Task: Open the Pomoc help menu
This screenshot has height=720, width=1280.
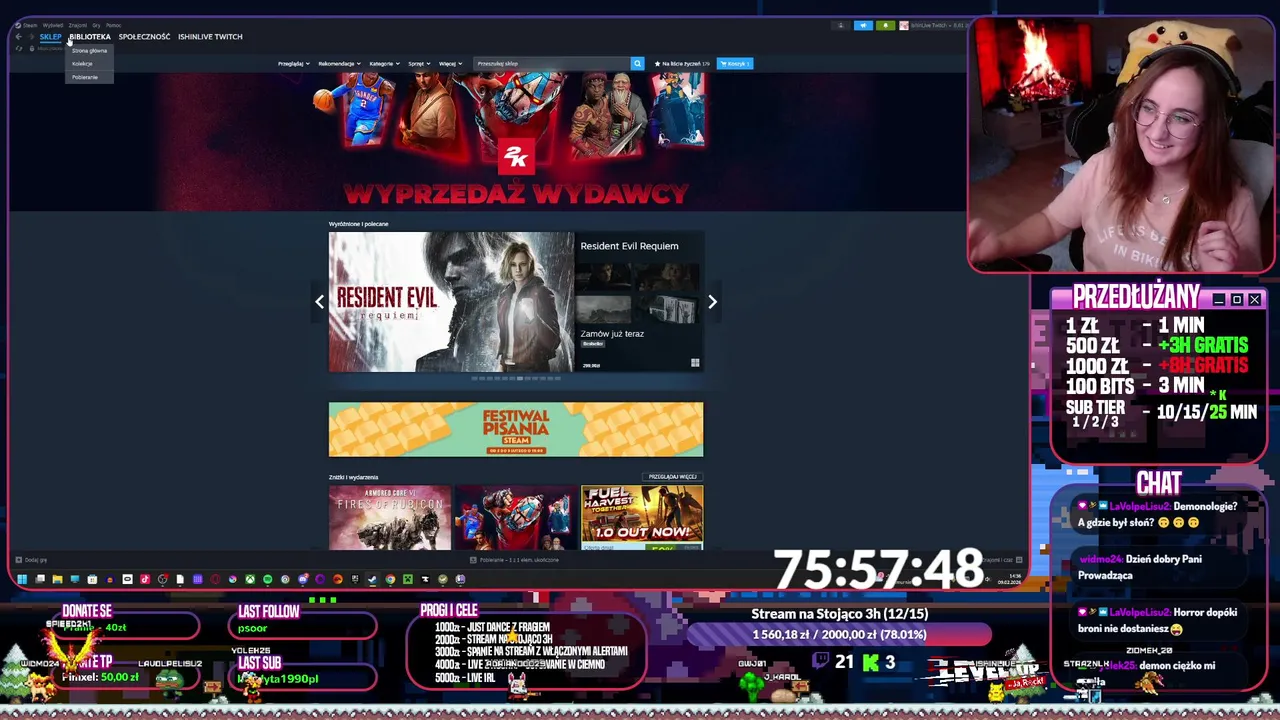Action: 113,25
